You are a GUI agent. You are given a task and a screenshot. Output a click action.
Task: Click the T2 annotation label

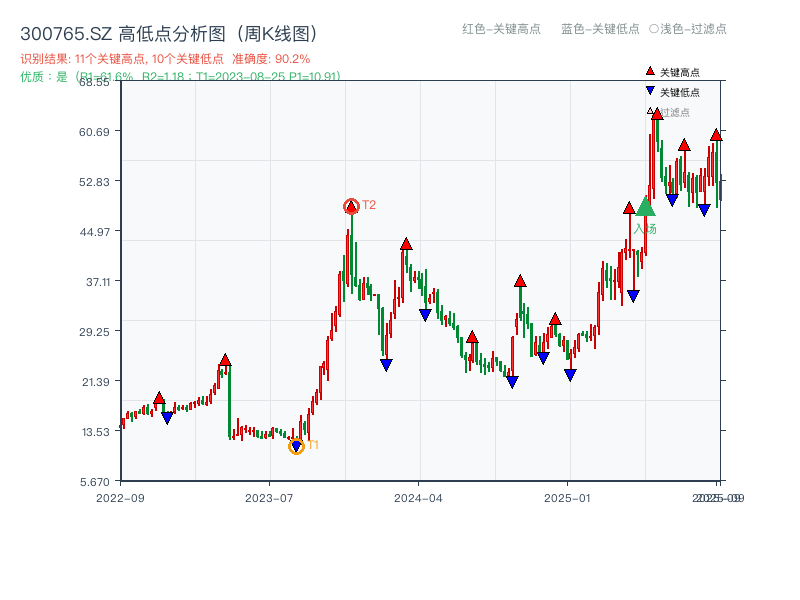pos(368,206)
